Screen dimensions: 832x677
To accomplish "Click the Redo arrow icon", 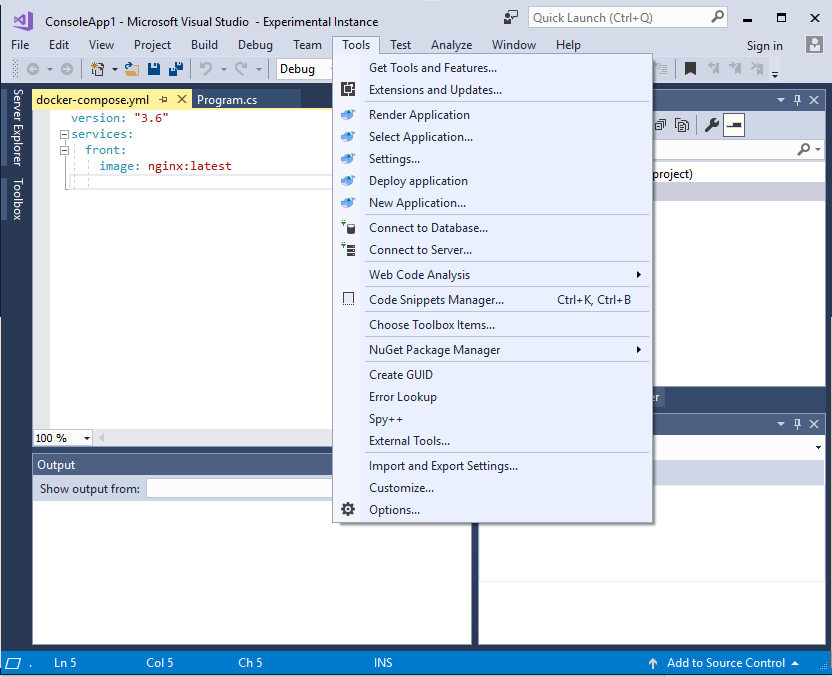I will (241, 69).
